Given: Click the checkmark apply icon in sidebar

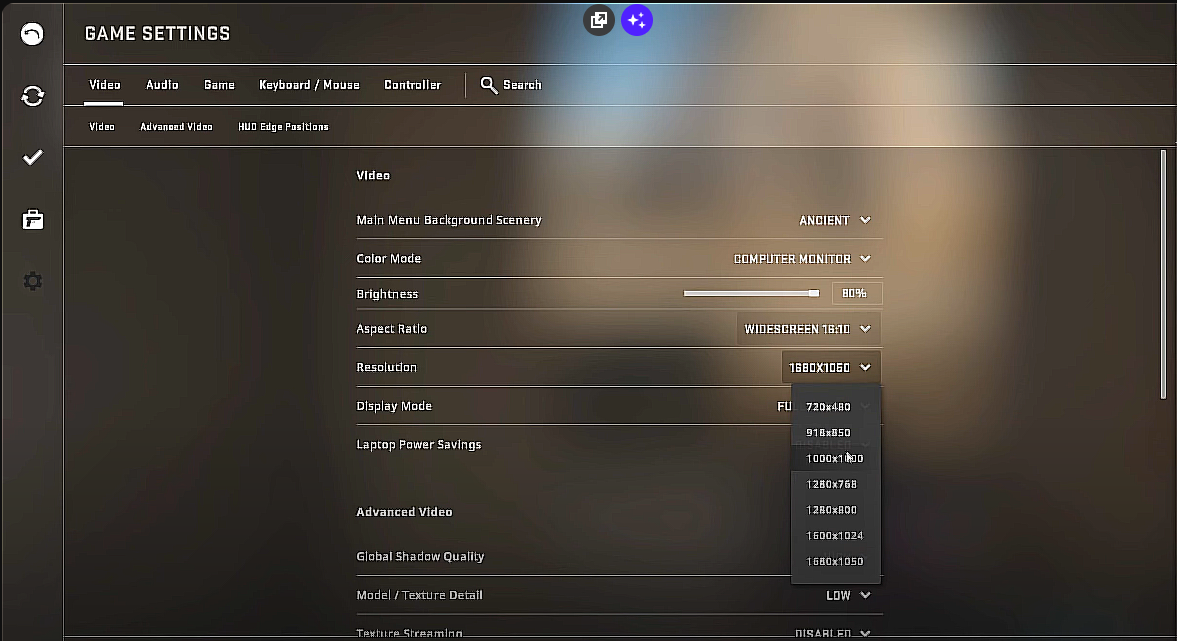Looking at the screenshot, I should 32,157.
